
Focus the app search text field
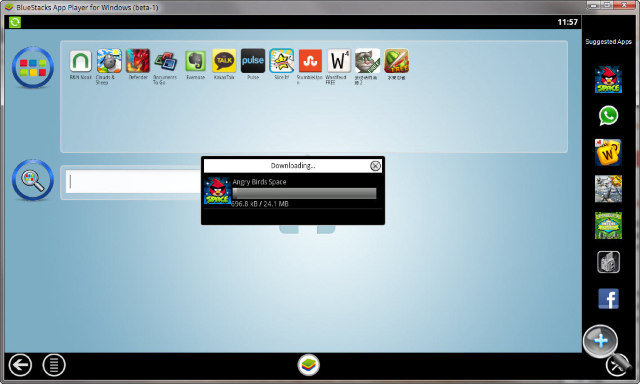133,181
